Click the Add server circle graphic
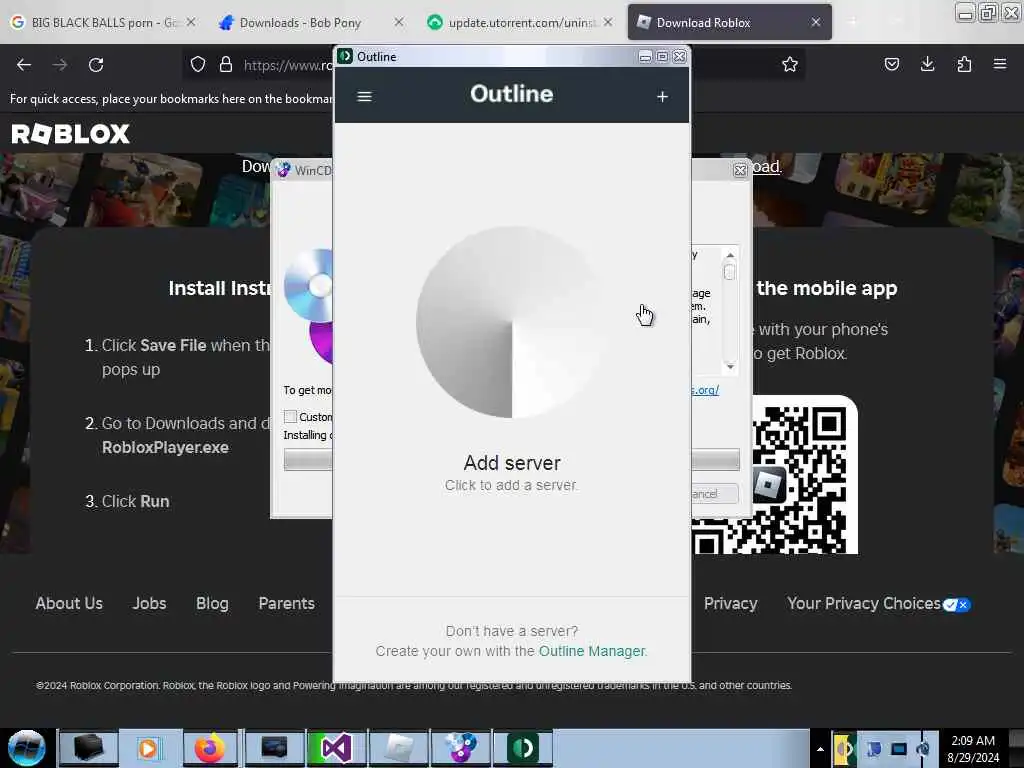 tap(511, 322)
